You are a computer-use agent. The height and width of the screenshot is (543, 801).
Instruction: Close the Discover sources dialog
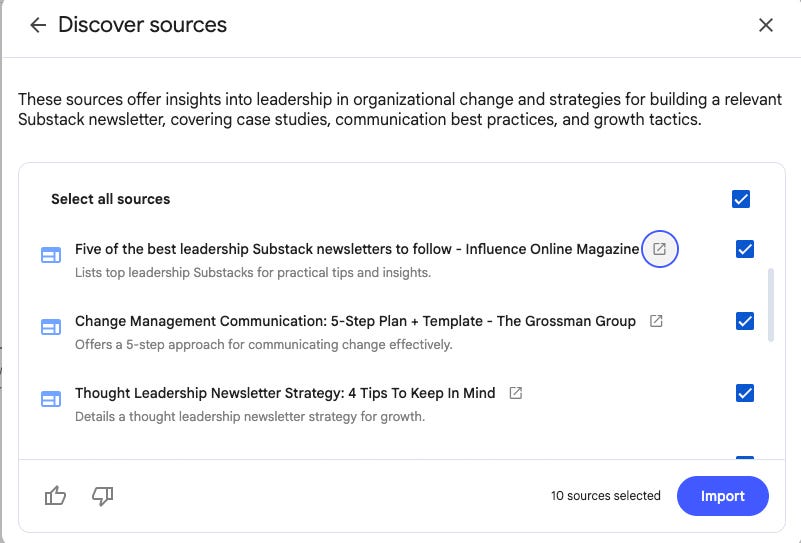(766, 25)
